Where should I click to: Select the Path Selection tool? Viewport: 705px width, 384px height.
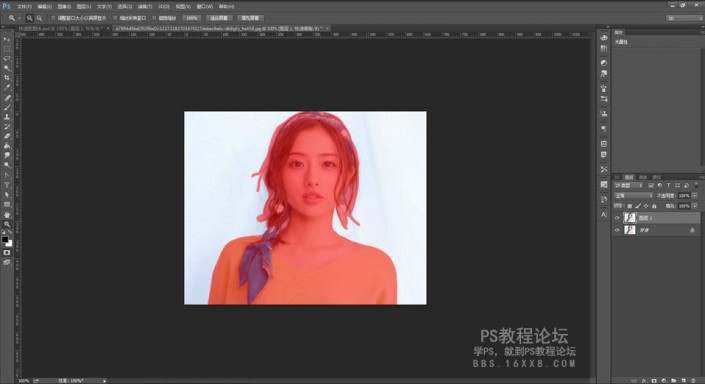pyautogui.click(x=7, y=195)
